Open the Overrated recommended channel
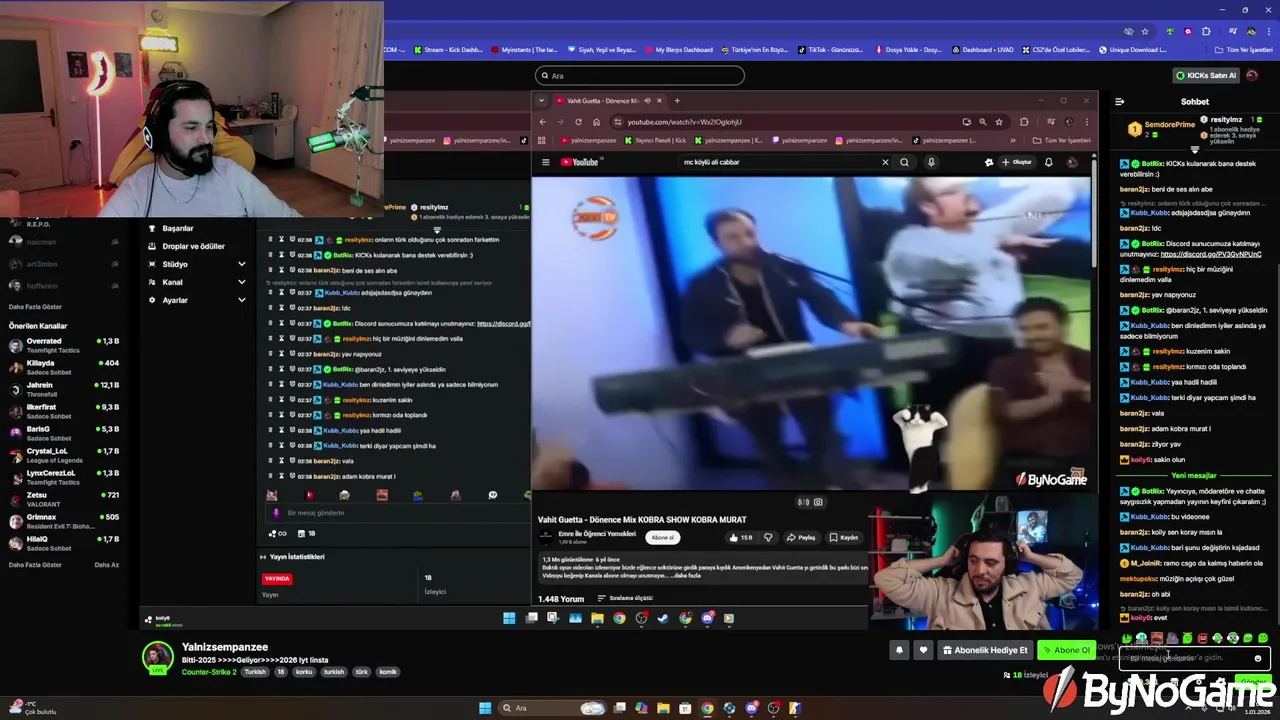This screenshot has width=1280, height=720. pos(64,345)
